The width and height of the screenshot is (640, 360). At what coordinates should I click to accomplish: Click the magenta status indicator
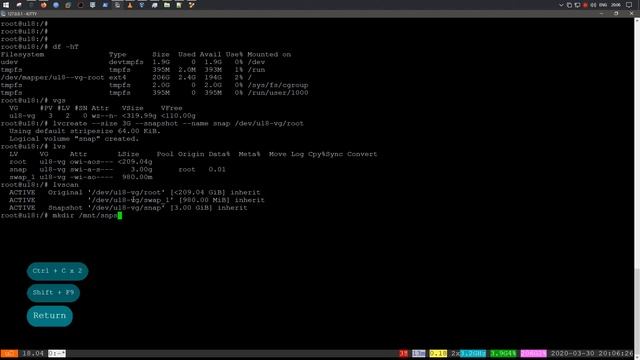(x=533, y=353)
